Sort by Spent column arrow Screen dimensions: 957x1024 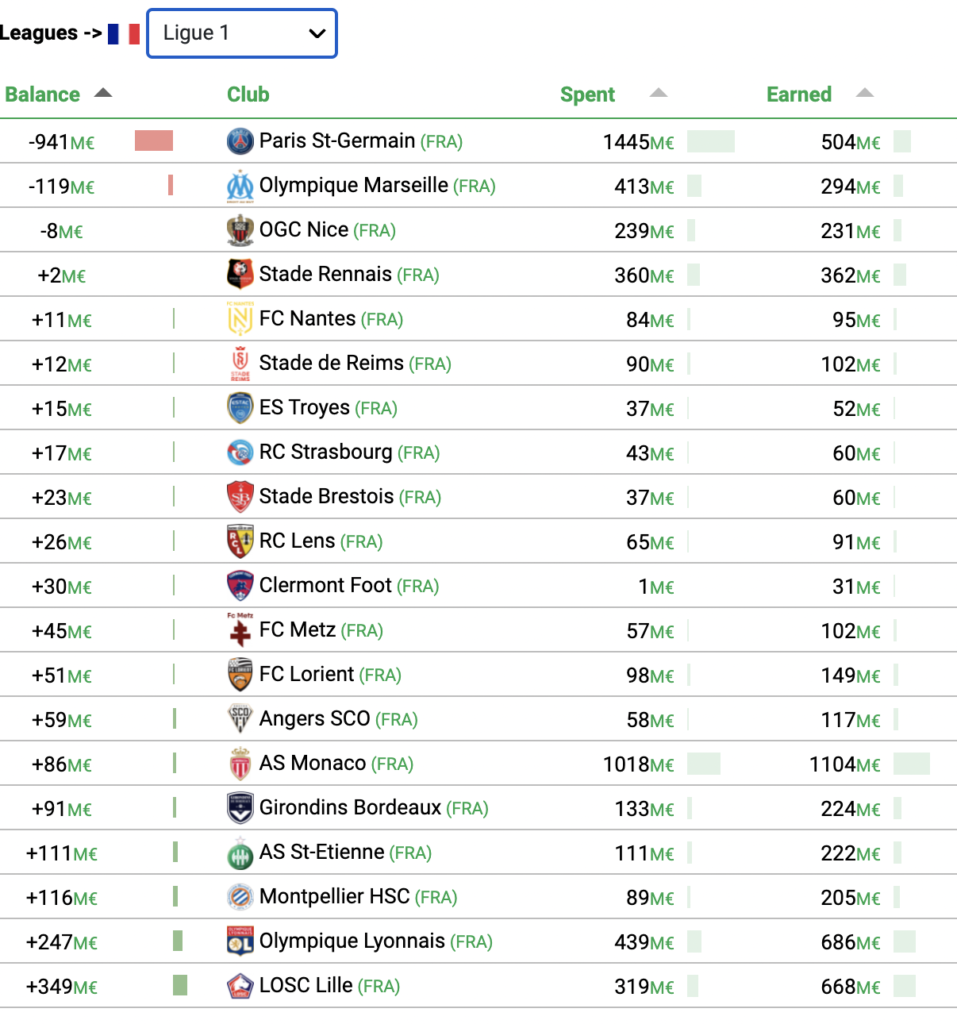click(x=658, y=93)
